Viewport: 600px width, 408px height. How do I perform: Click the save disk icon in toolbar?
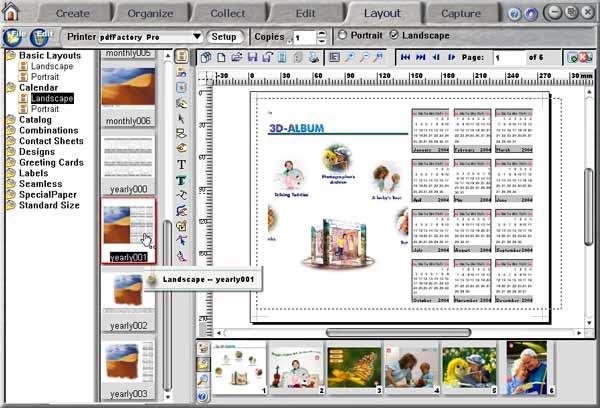[x=252, y=58]
